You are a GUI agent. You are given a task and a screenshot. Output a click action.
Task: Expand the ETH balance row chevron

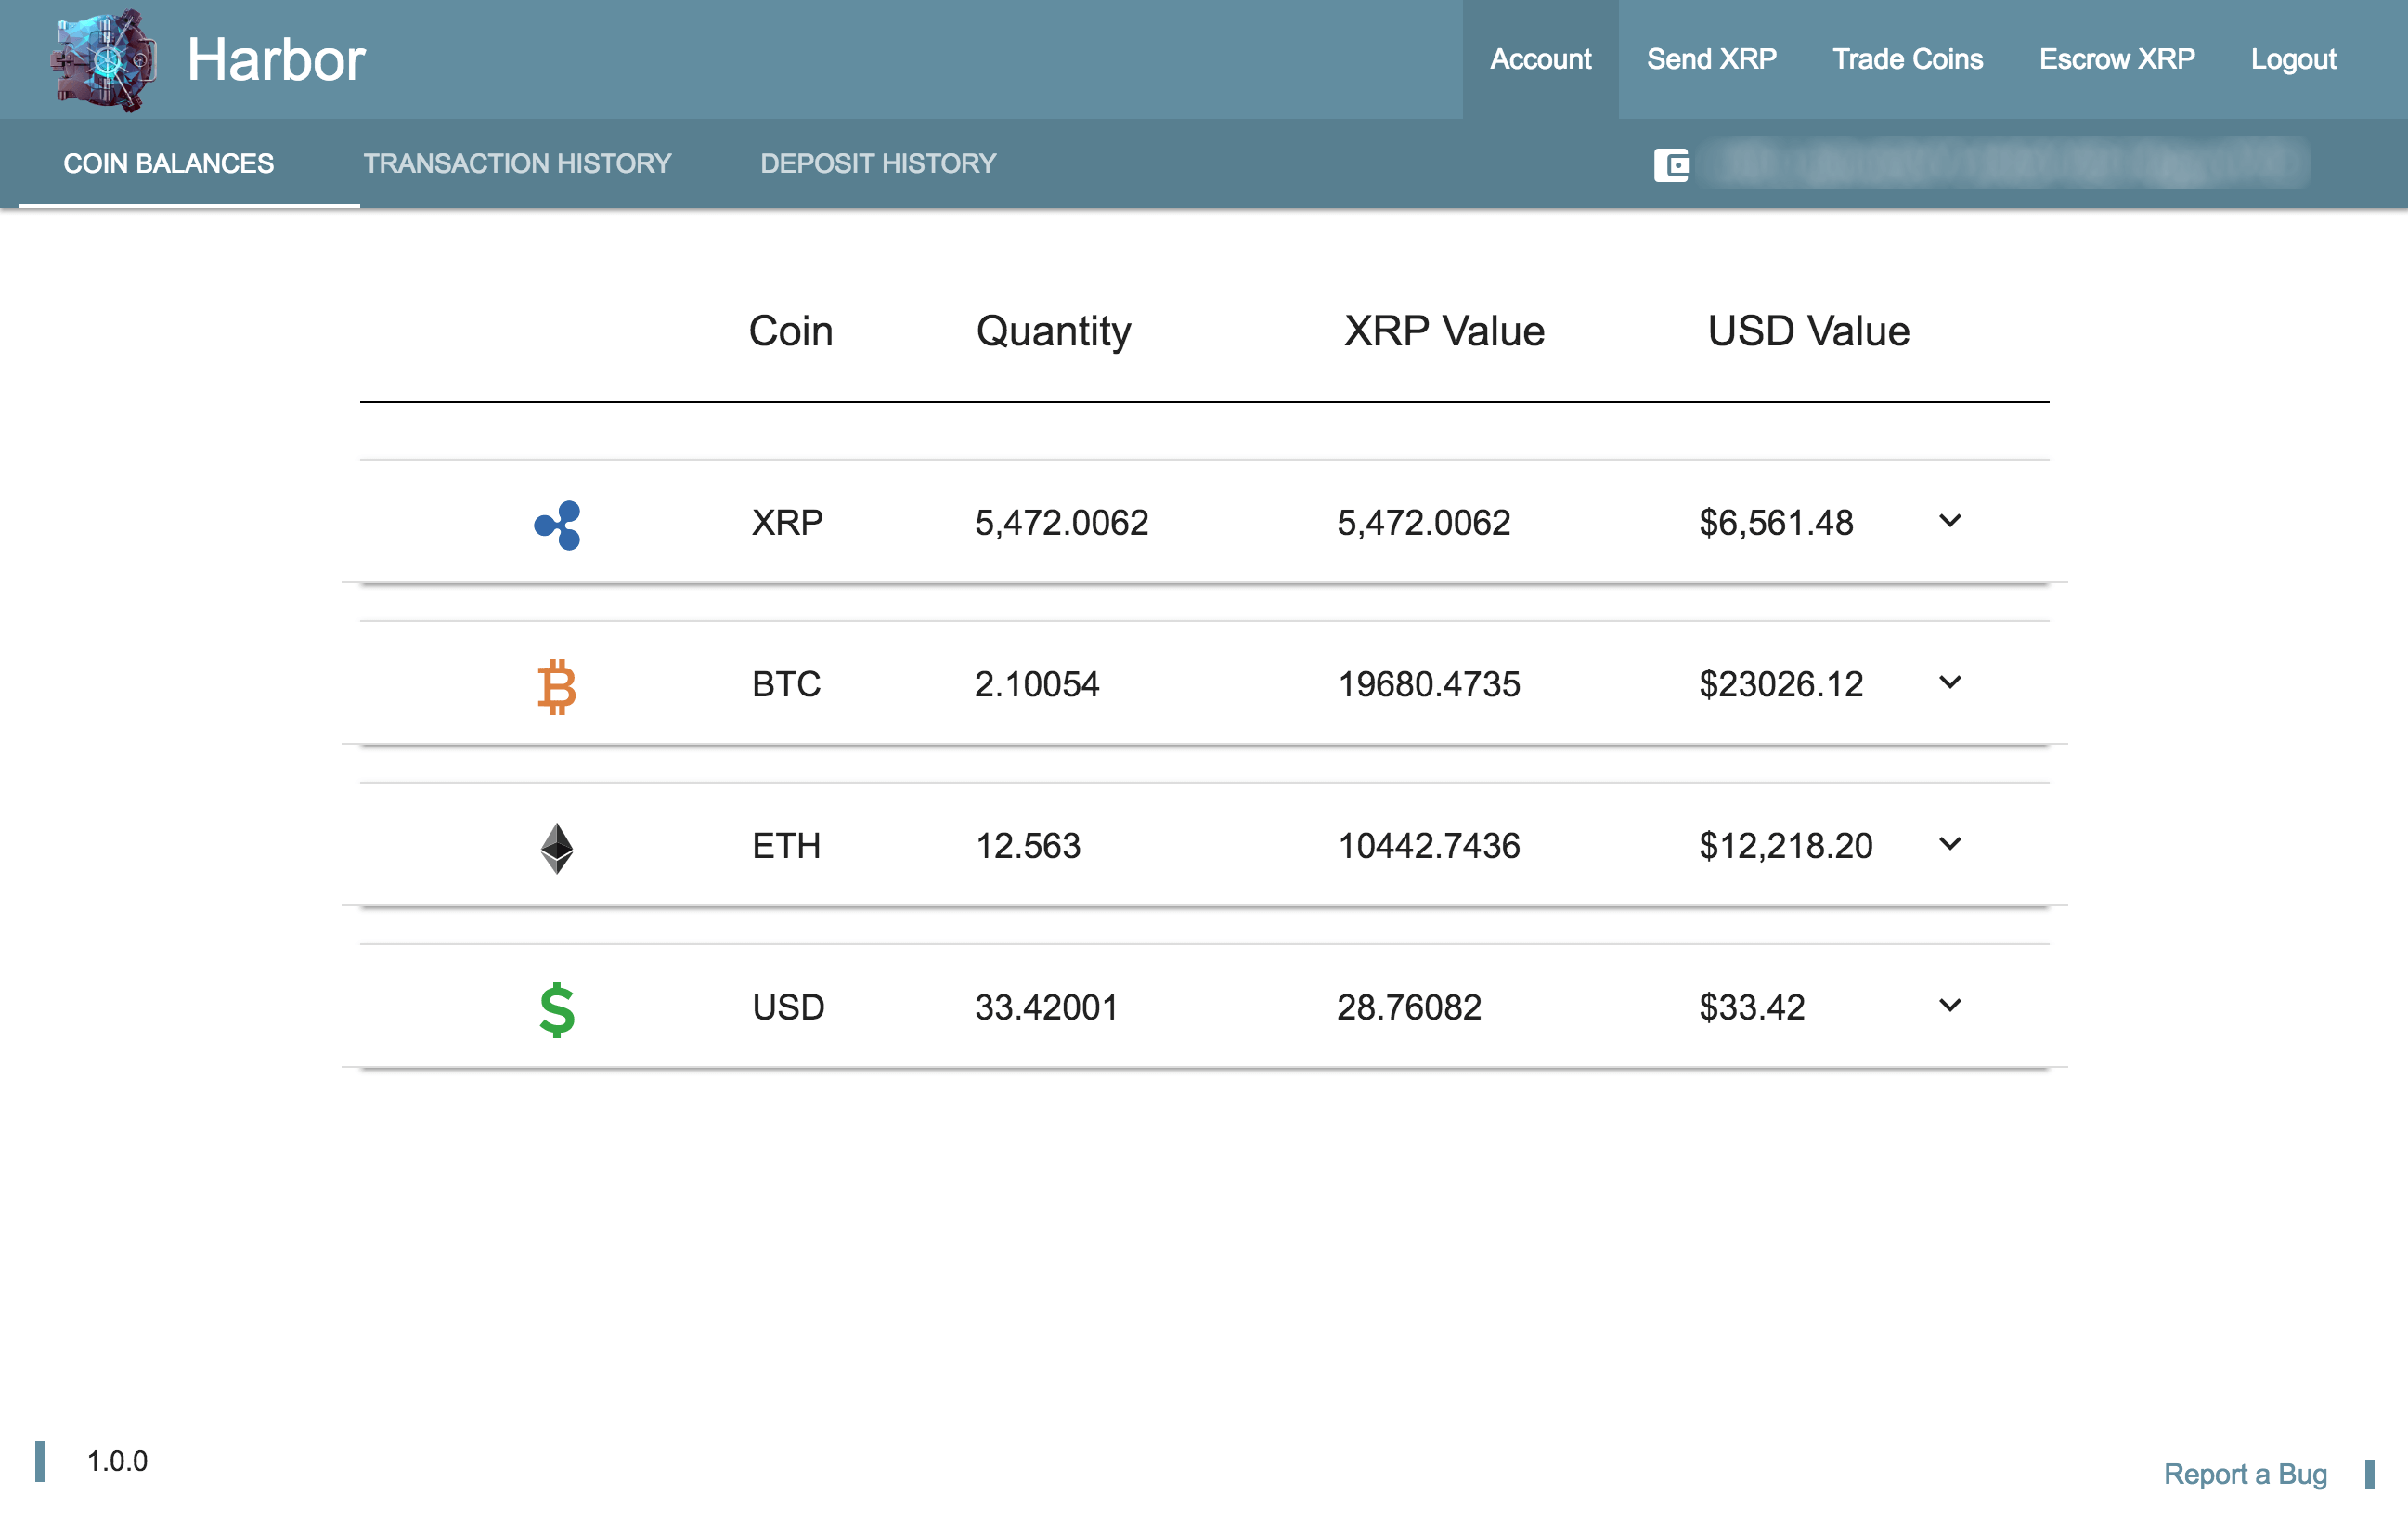(1949, 844)
